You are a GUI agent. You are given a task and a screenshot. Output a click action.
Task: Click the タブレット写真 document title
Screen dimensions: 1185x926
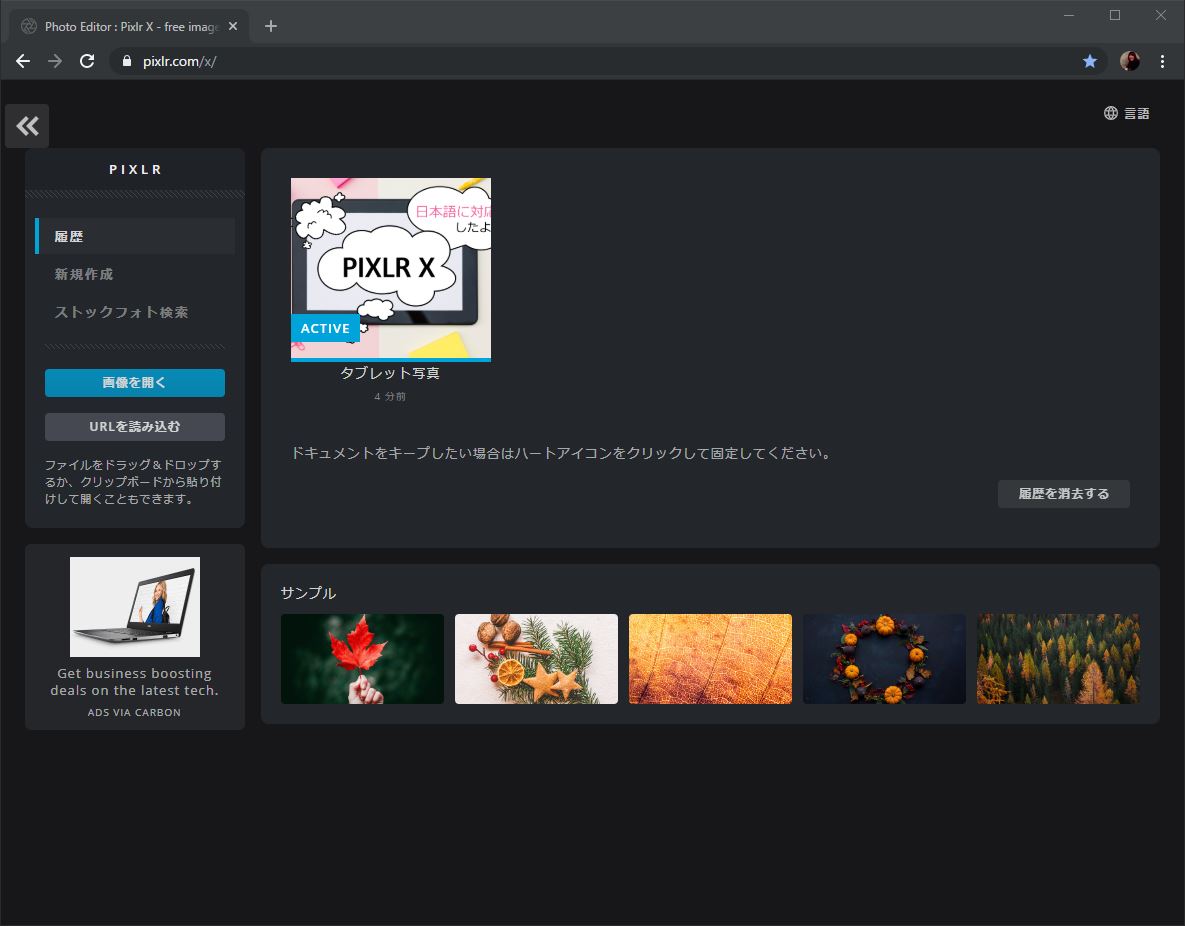click(390, 373)
